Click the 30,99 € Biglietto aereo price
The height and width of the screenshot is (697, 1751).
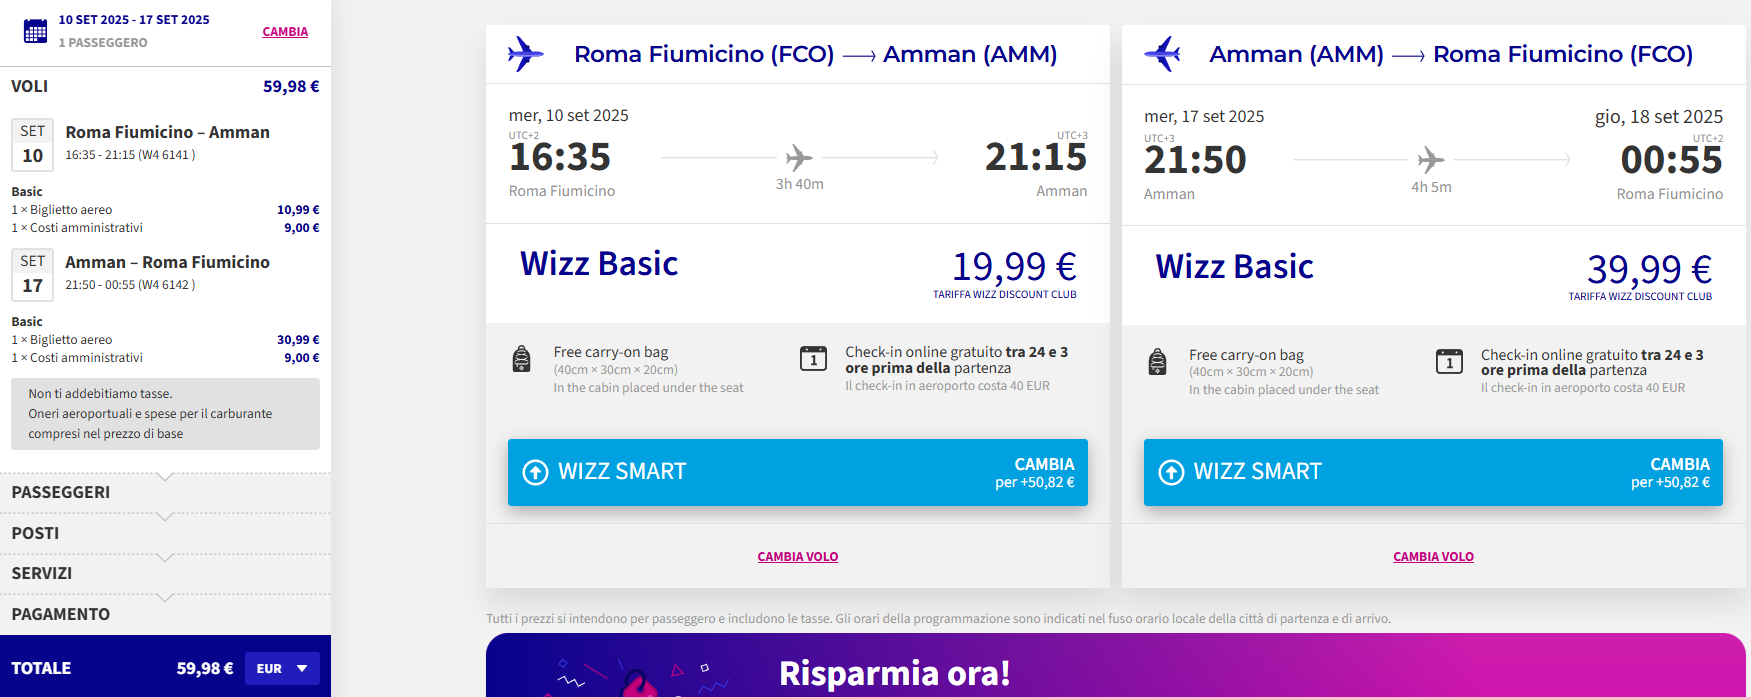298,340
